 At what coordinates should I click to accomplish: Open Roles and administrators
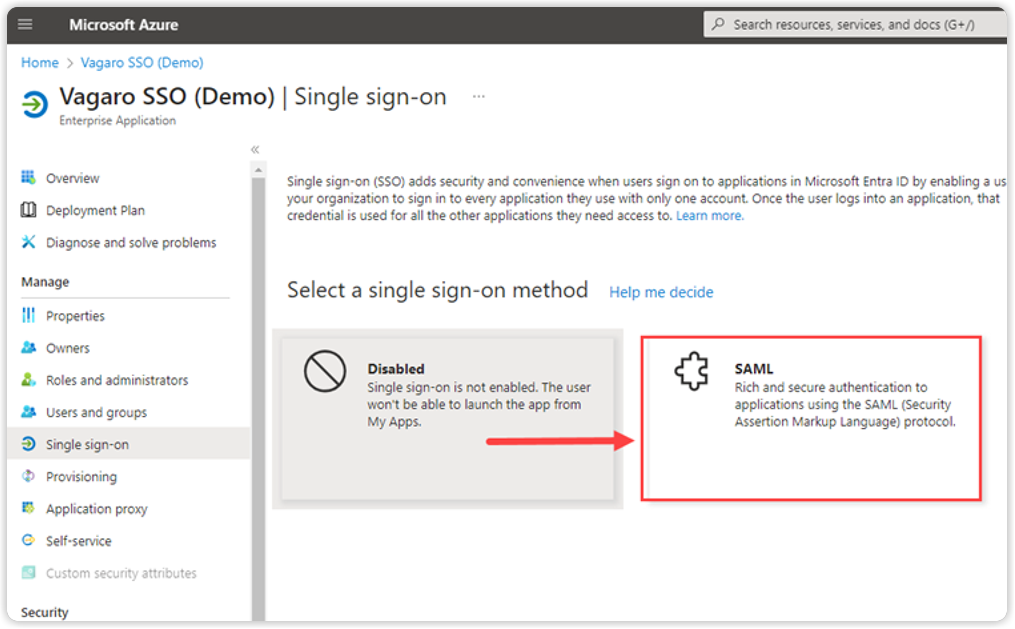(x=117, y=381)
